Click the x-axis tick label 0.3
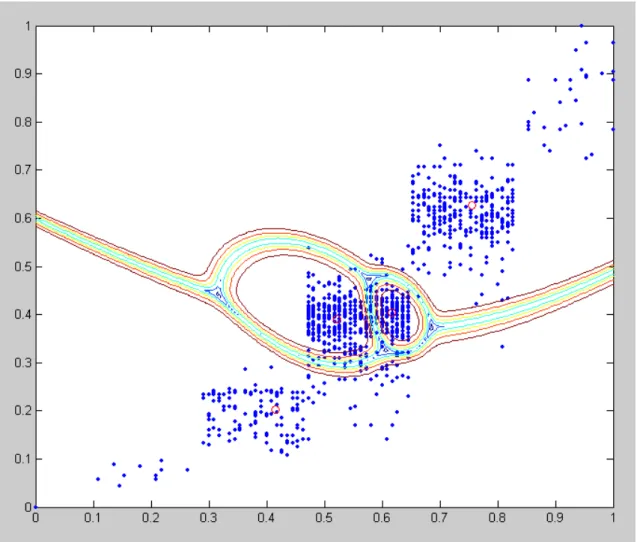This screenshot has width=637, height=542. [208, 518]
